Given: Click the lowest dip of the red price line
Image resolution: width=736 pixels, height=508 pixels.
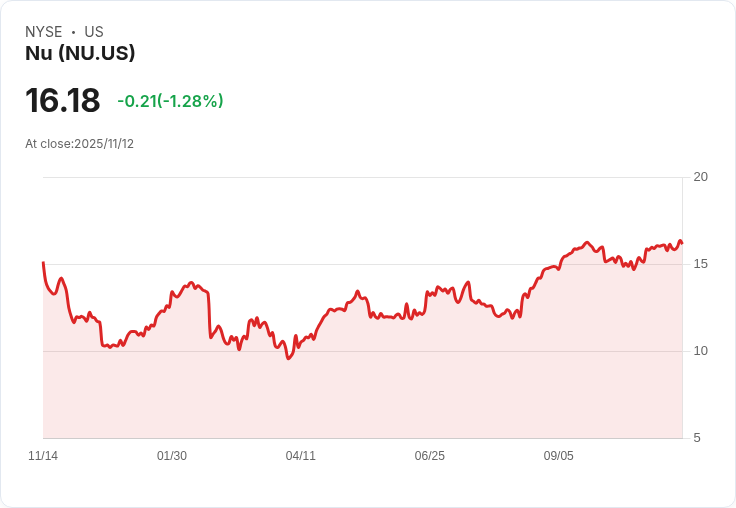Looking at the screenshot, I should pos(288,358).
